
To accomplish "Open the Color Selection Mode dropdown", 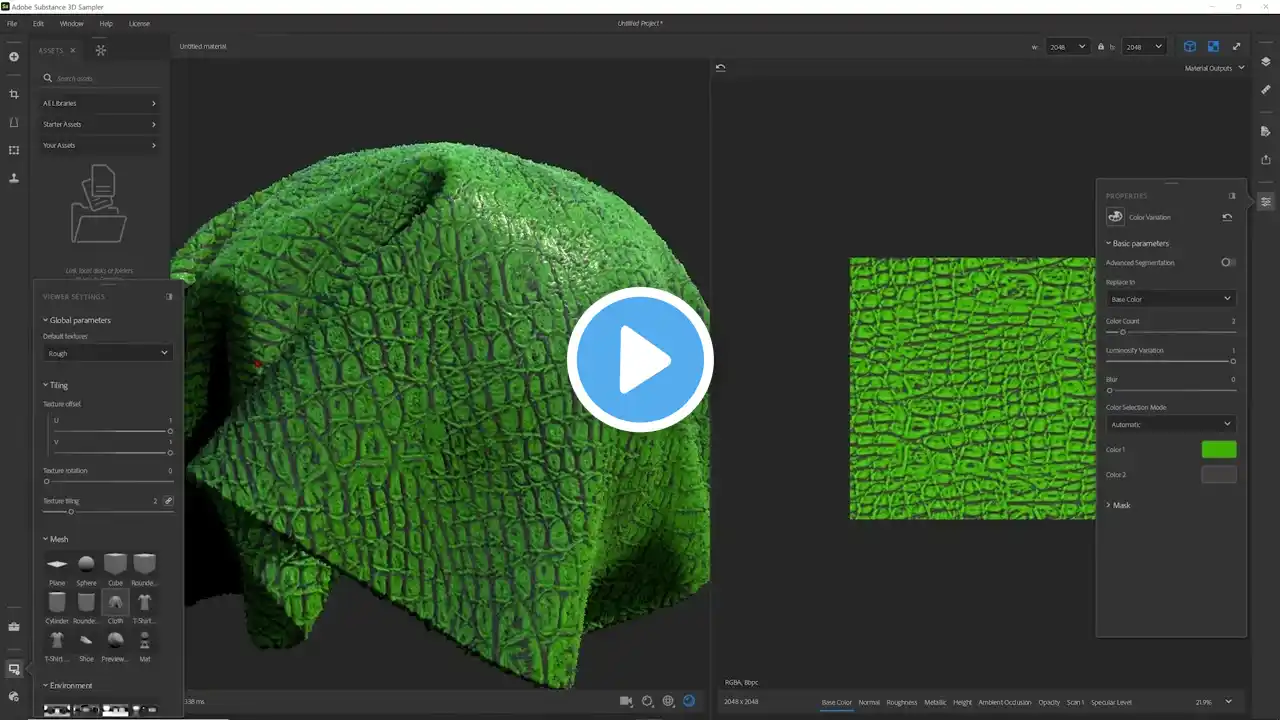I will click(1170, 424).
